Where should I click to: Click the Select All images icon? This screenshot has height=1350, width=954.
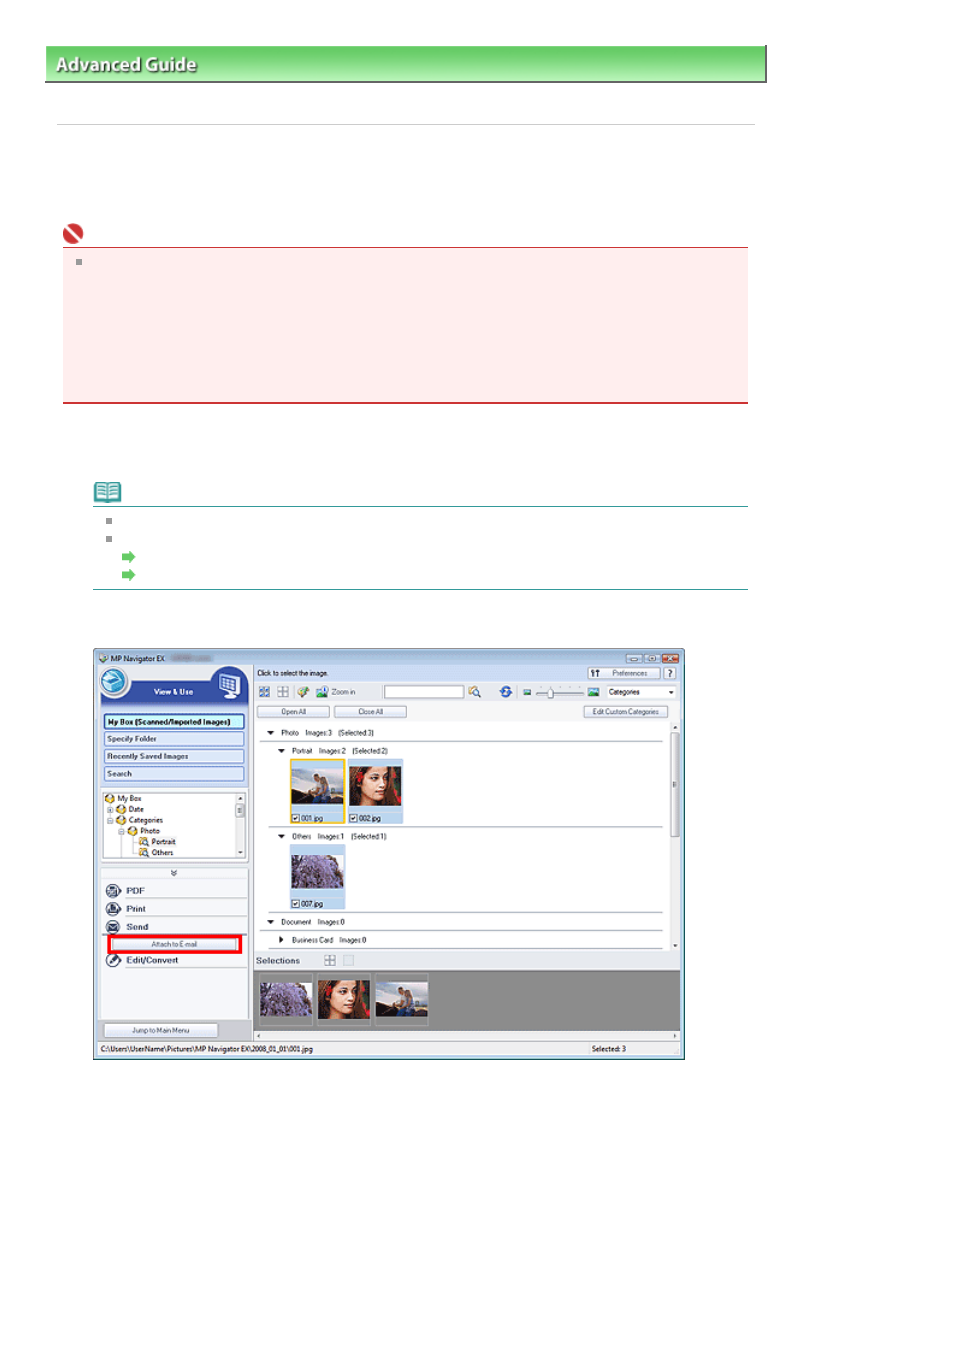point(264,692)
